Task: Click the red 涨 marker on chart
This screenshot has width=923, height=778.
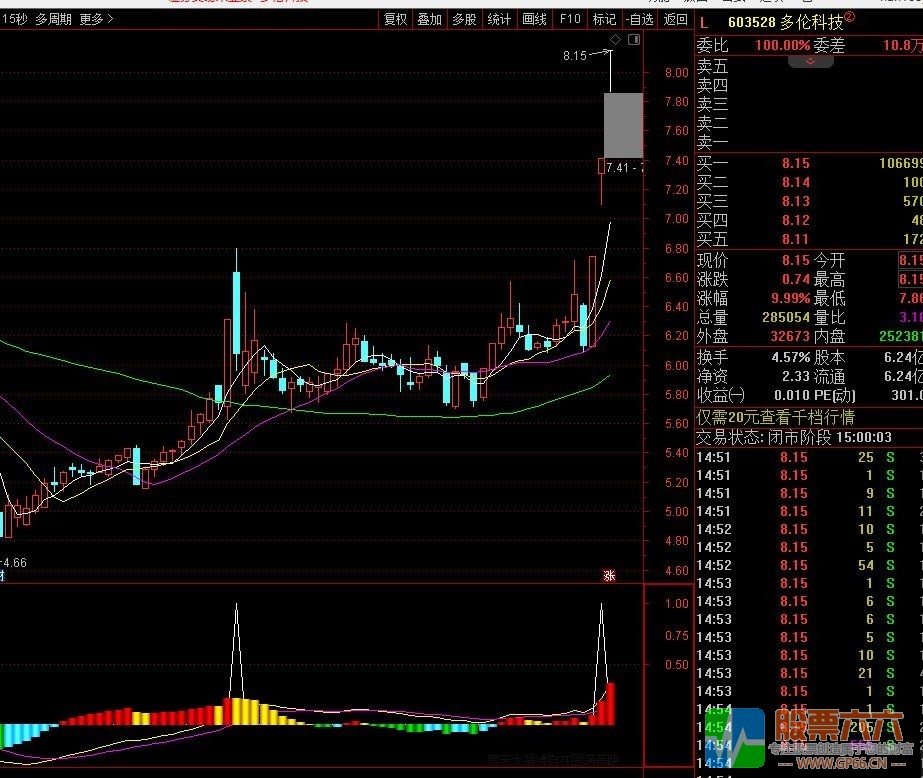Action: (x=609, y=576)
